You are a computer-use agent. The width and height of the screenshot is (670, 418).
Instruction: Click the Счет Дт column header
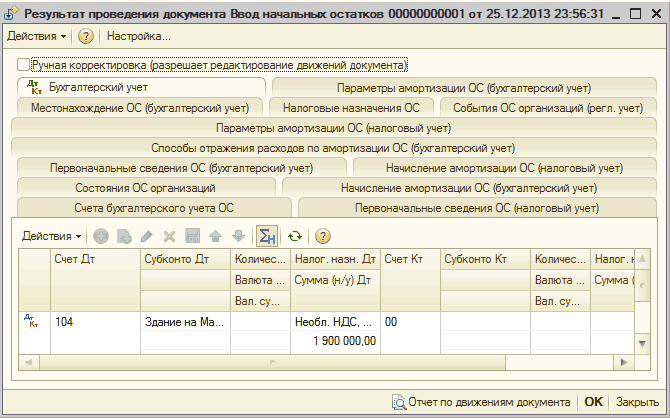point(95,280)
